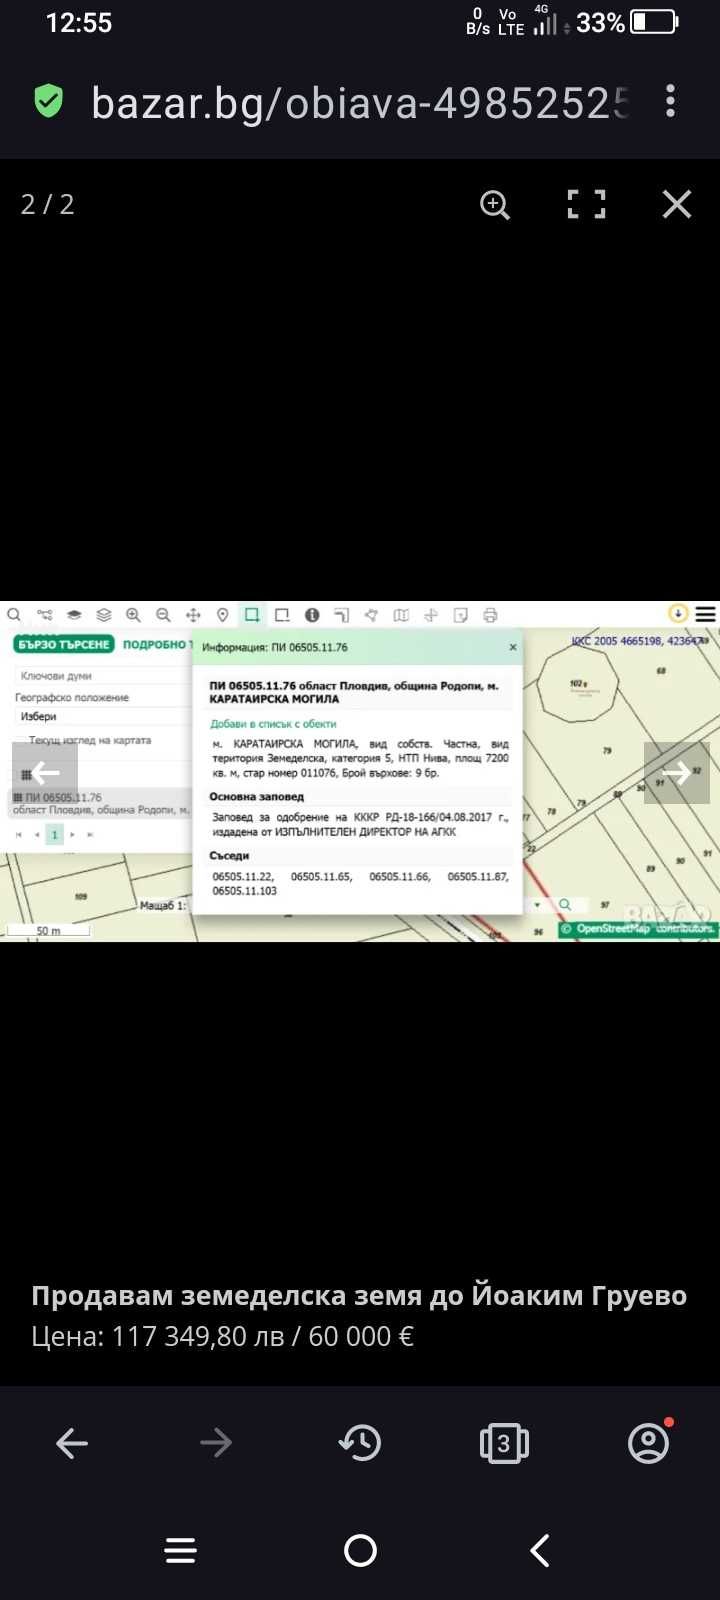Zoom into the photo with magnifier icon
720x1600 pixels.
coord(495,205)
